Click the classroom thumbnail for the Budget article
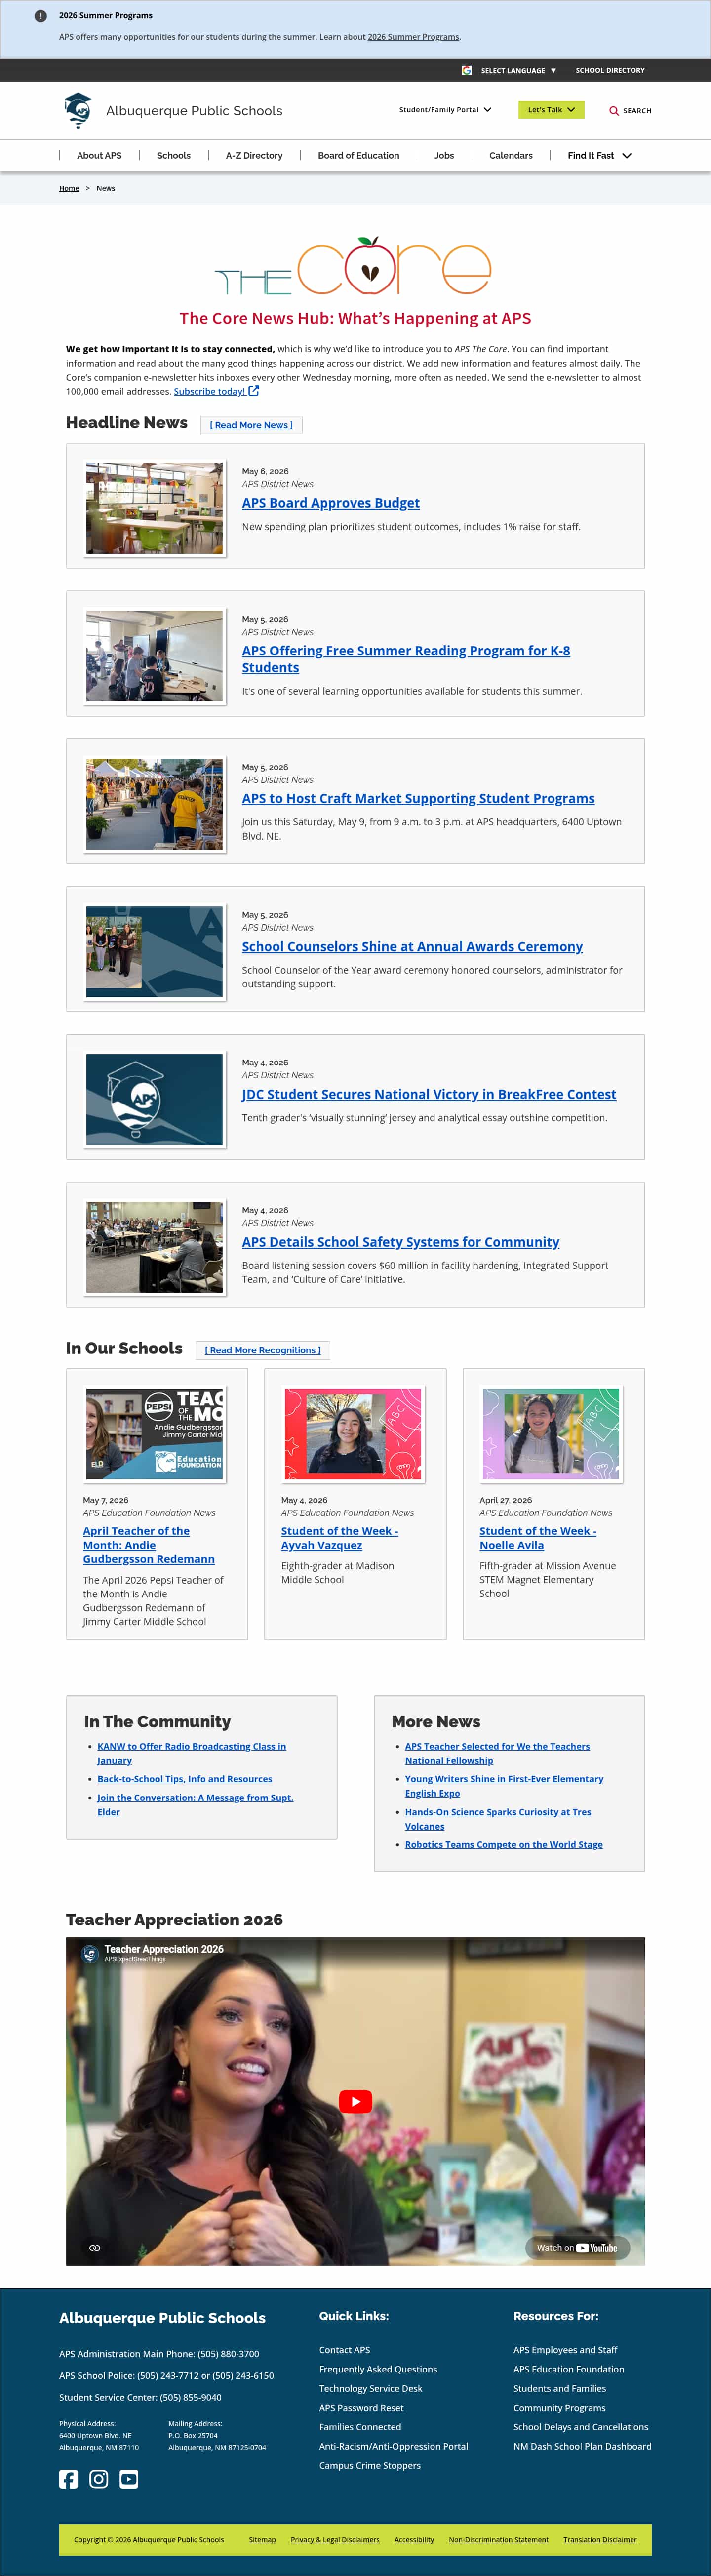Screen dimensions: 711x2576 click(155, 508)
